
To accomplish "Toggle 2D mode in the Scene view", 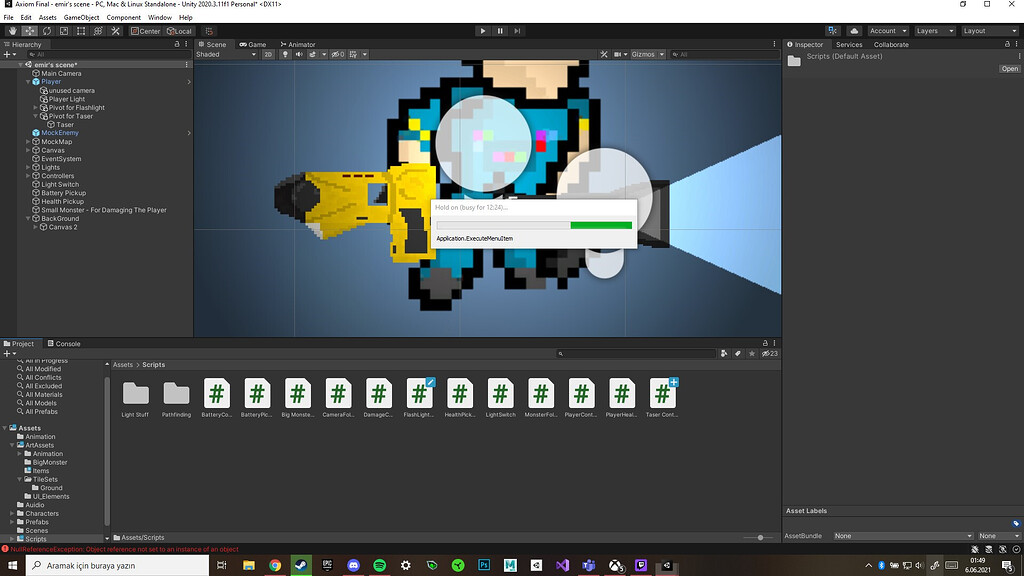I will pyautogui.click(x=269, y=54).
